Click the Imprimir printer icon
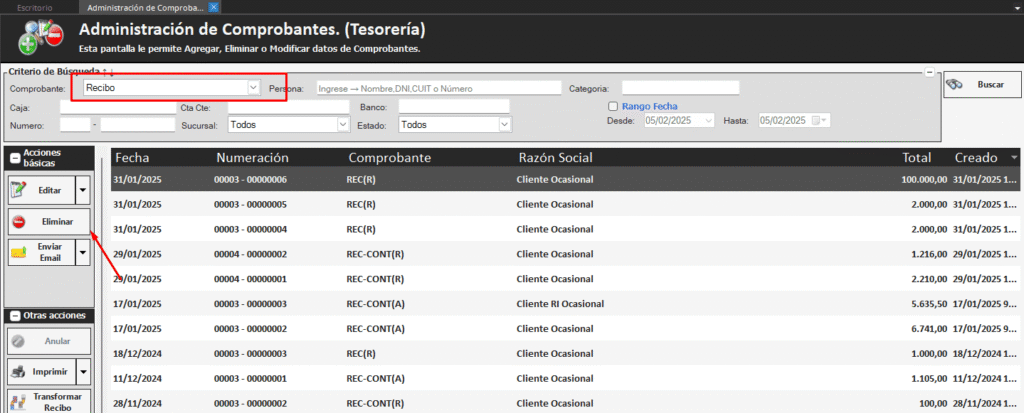 [x=19, y=373]
